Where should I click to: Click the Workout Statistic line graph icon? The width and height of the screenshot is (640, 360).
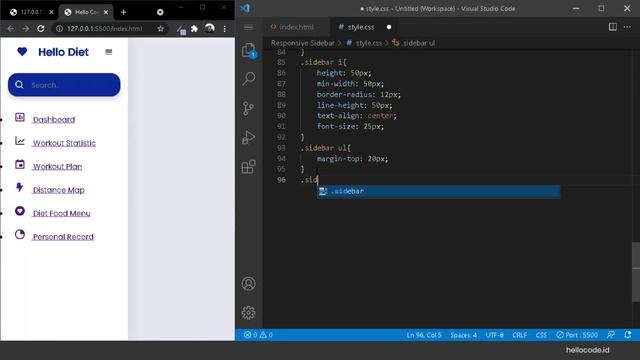(20, 141)
